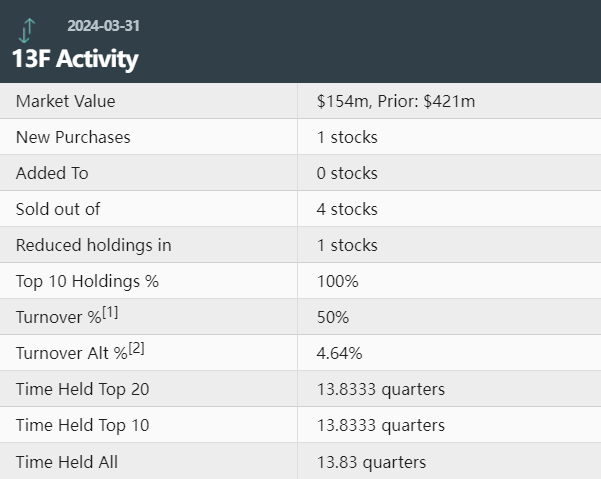Open footnote [2] beside Turnover Alt %
This screenshot has height=479, width=601.
136,349
